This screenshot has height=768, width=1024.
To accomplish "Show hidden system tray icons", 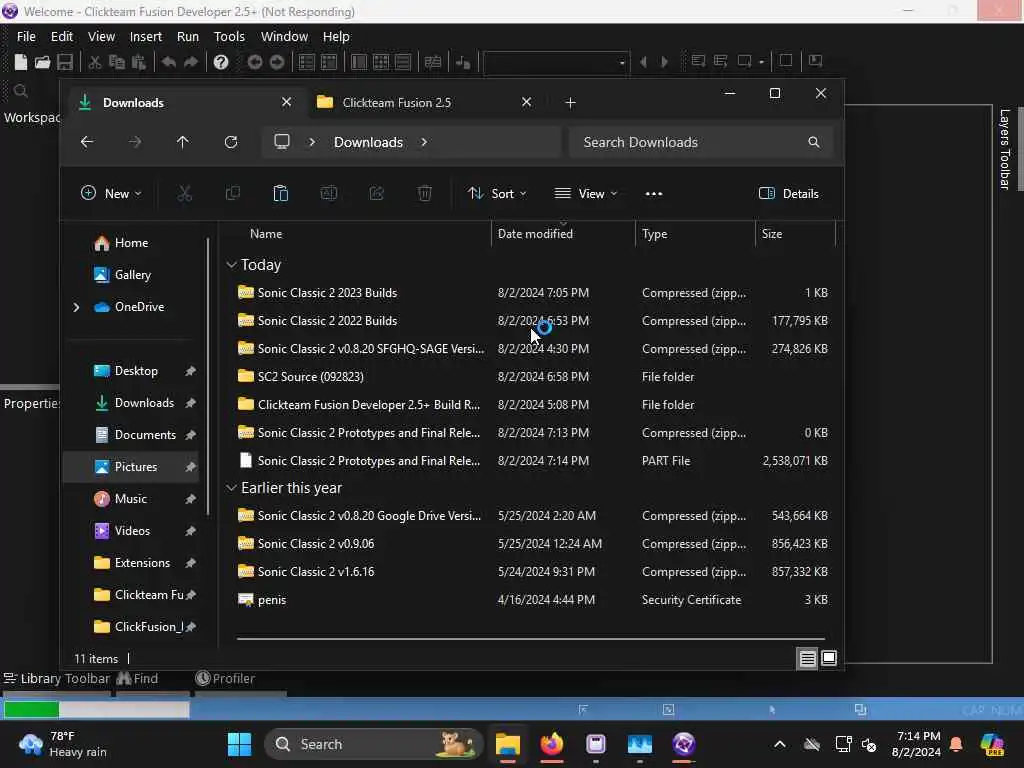I will pyautogui.click(x=780, y=744).
